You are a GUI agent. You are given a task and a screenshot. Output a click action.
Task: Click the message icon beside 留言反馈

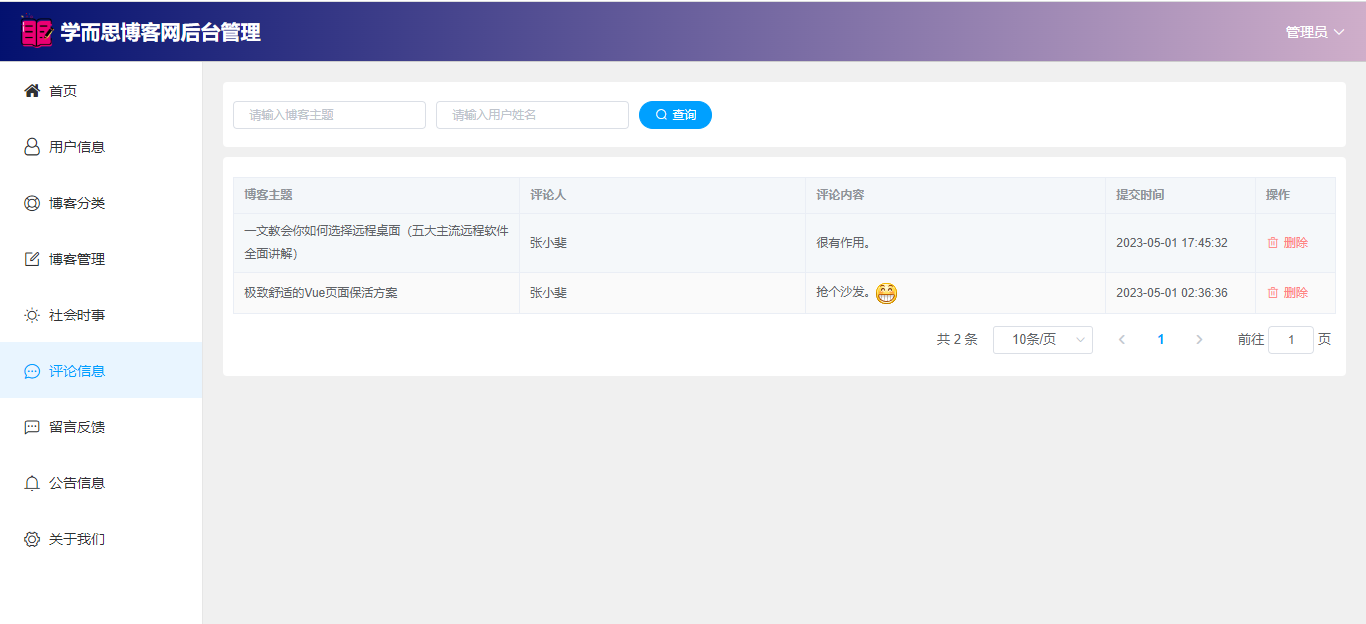coord(32,427)
